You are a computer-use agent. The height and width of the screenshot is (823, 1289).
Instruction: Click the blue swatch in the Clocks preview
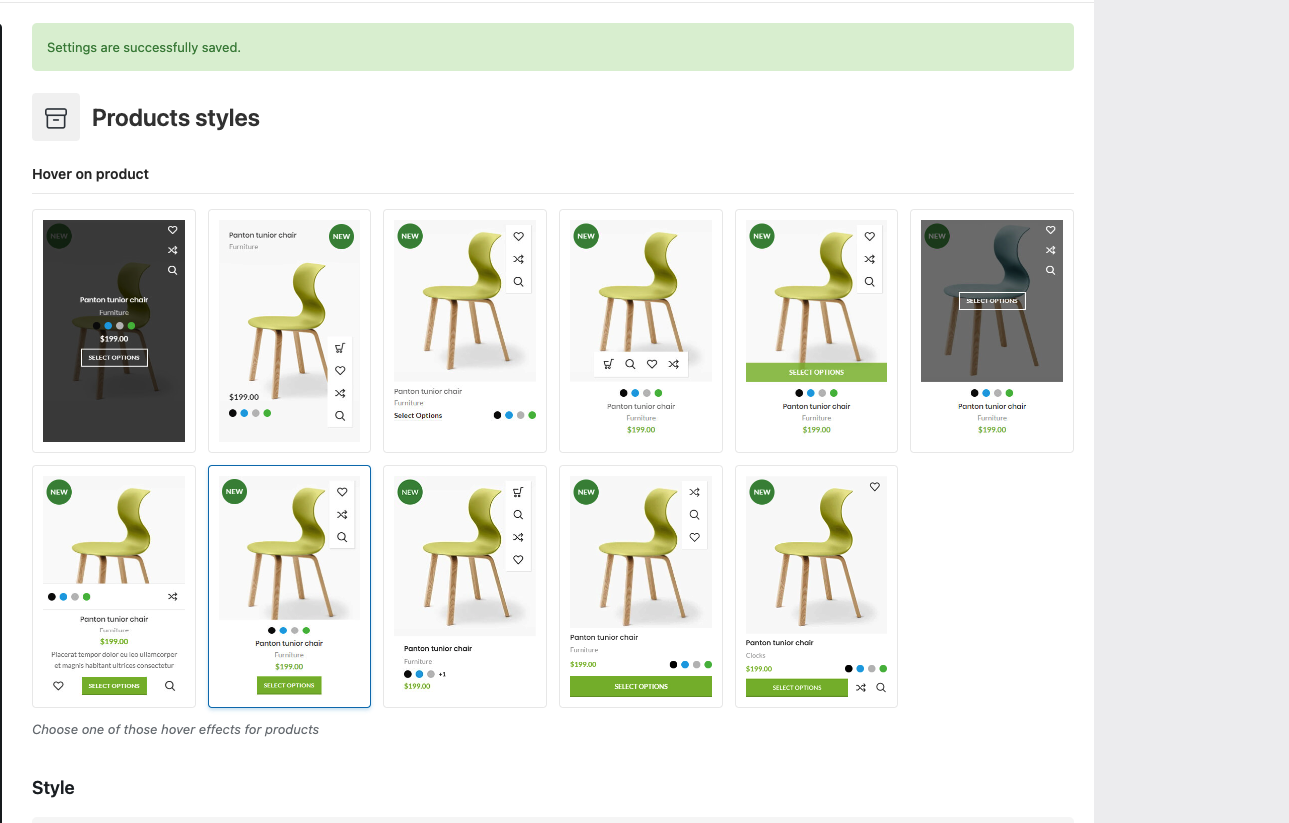860,668
